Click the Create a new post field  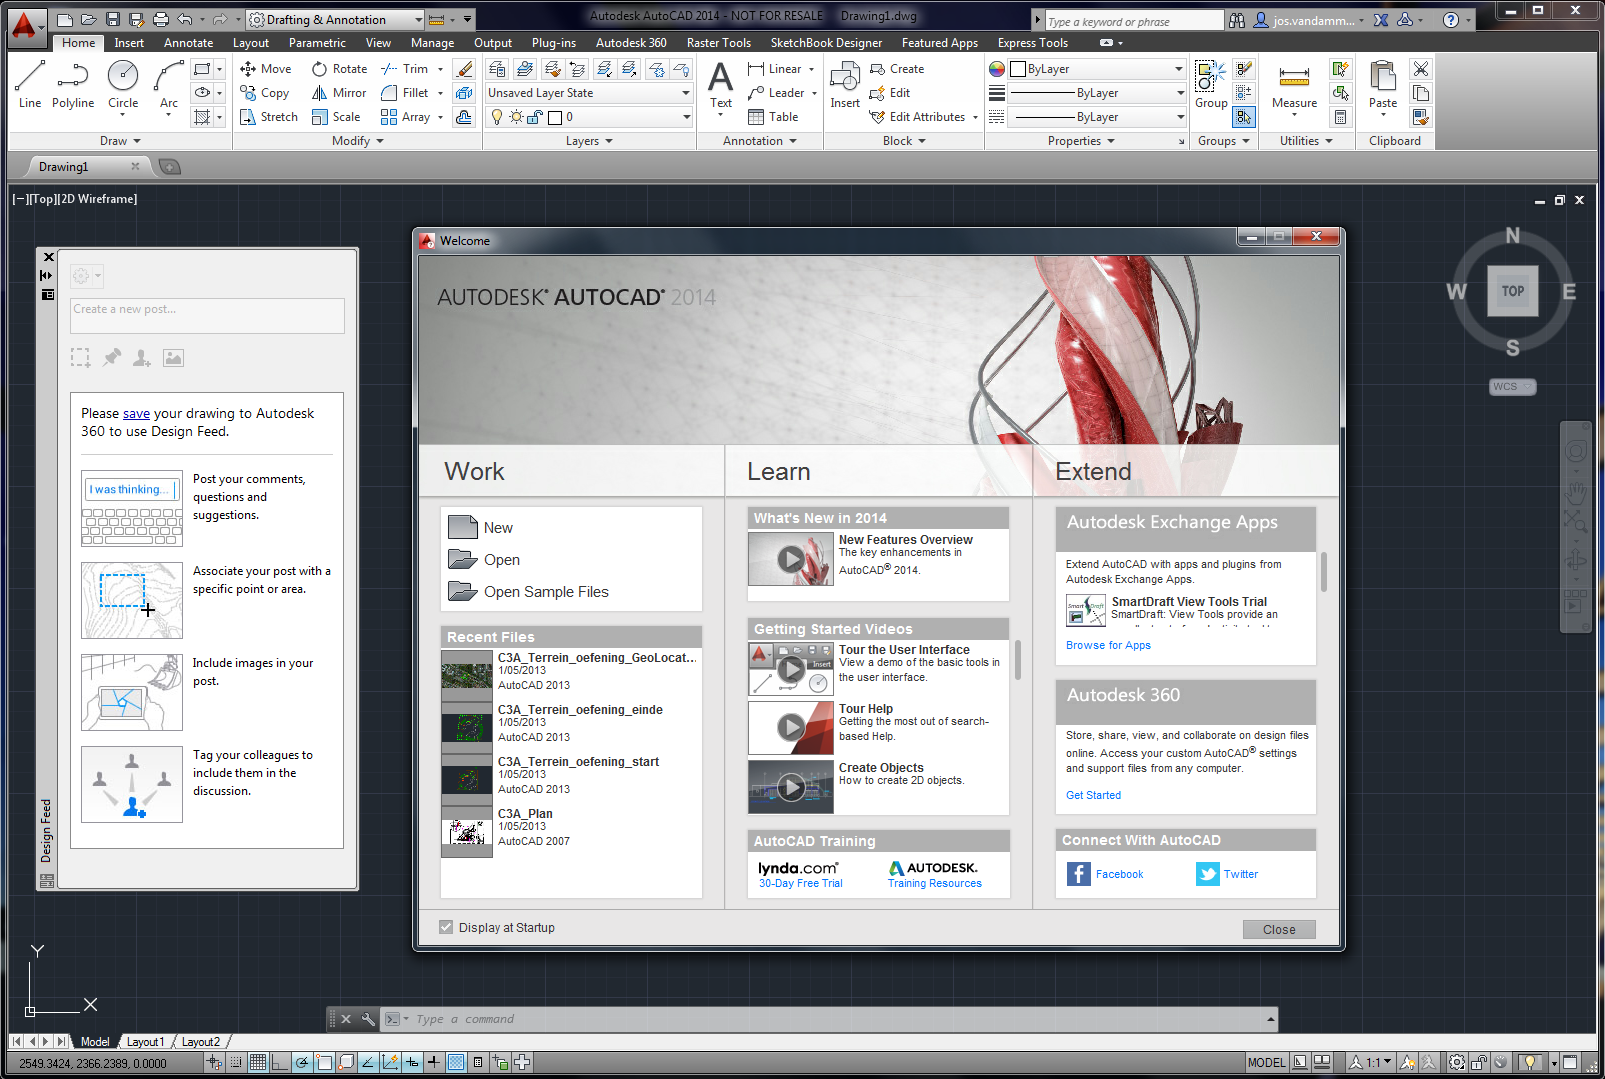click(x=208, y=316)
